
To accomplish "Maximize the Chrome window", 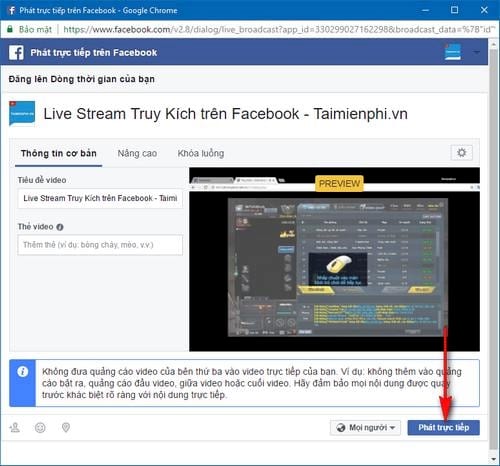I will click(454, 10).
